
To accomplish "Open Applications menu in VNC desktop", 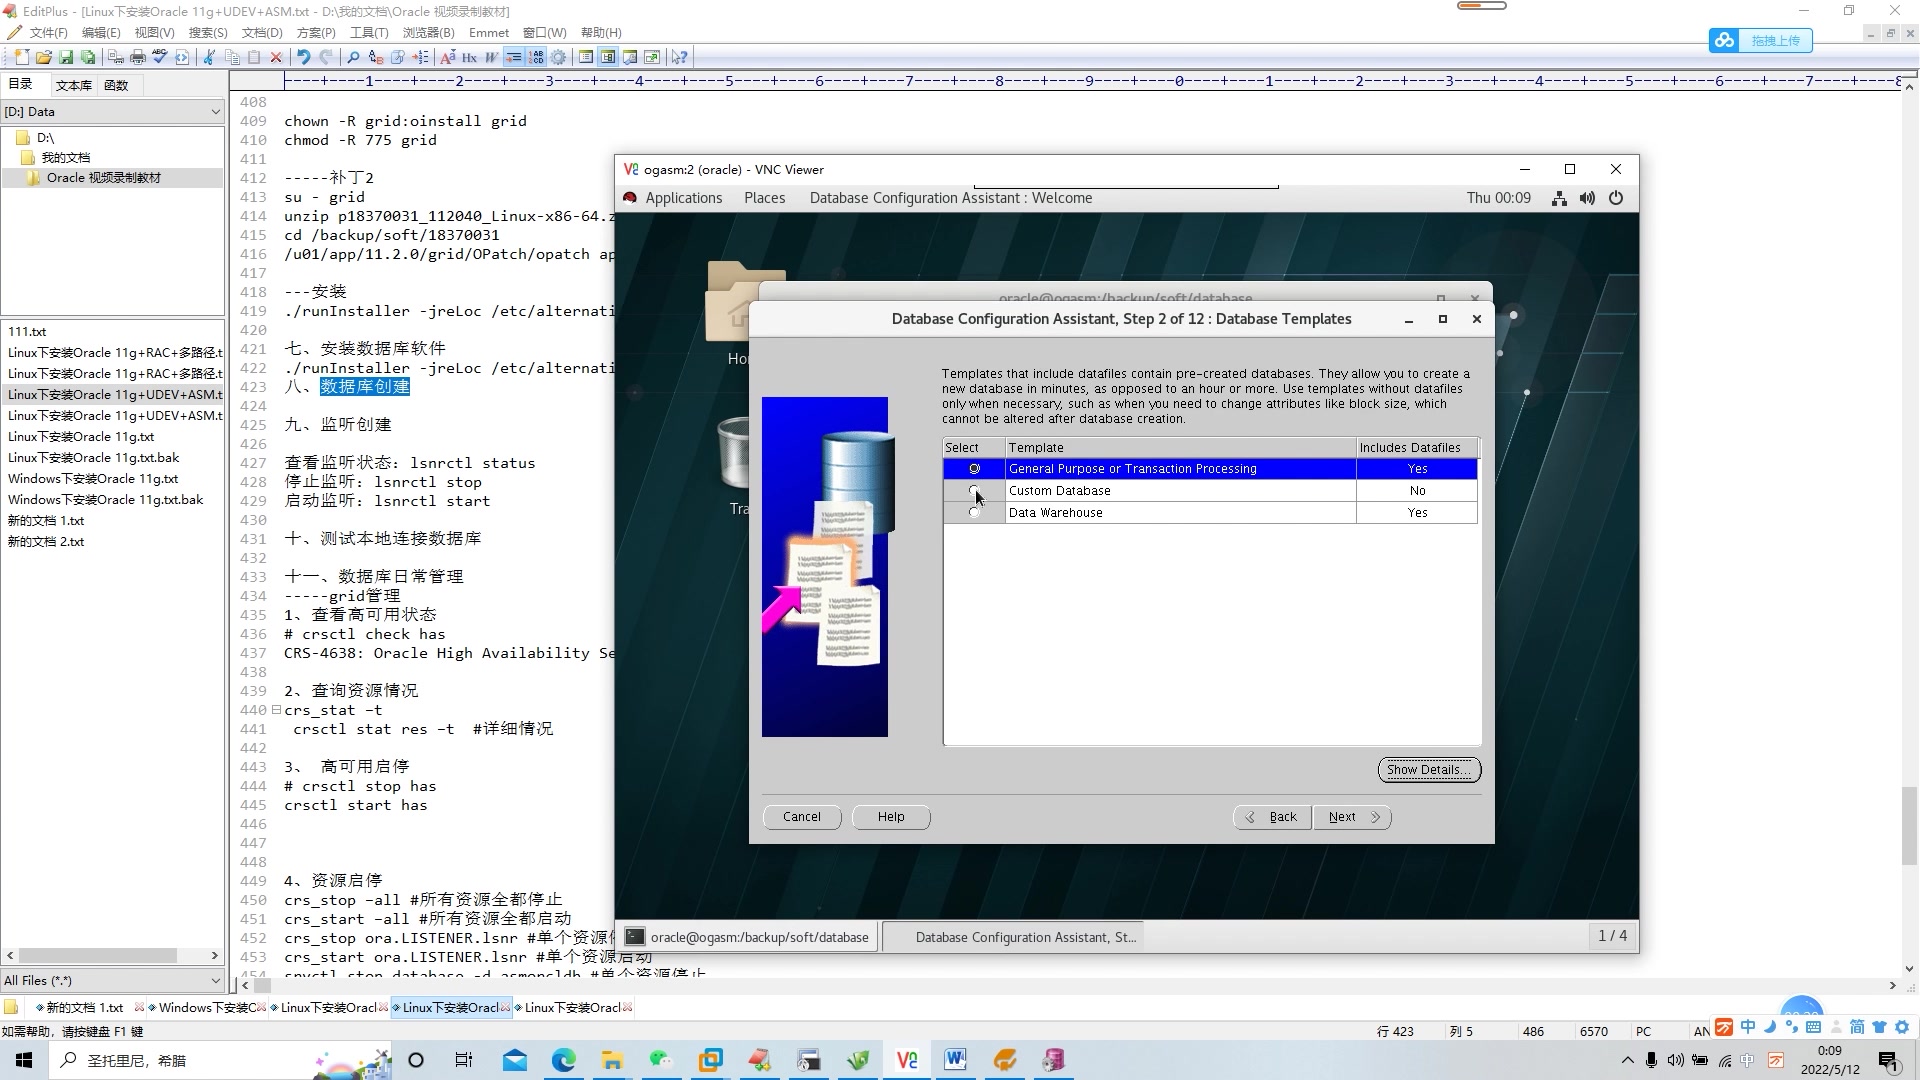I will [x=684, y=198].
